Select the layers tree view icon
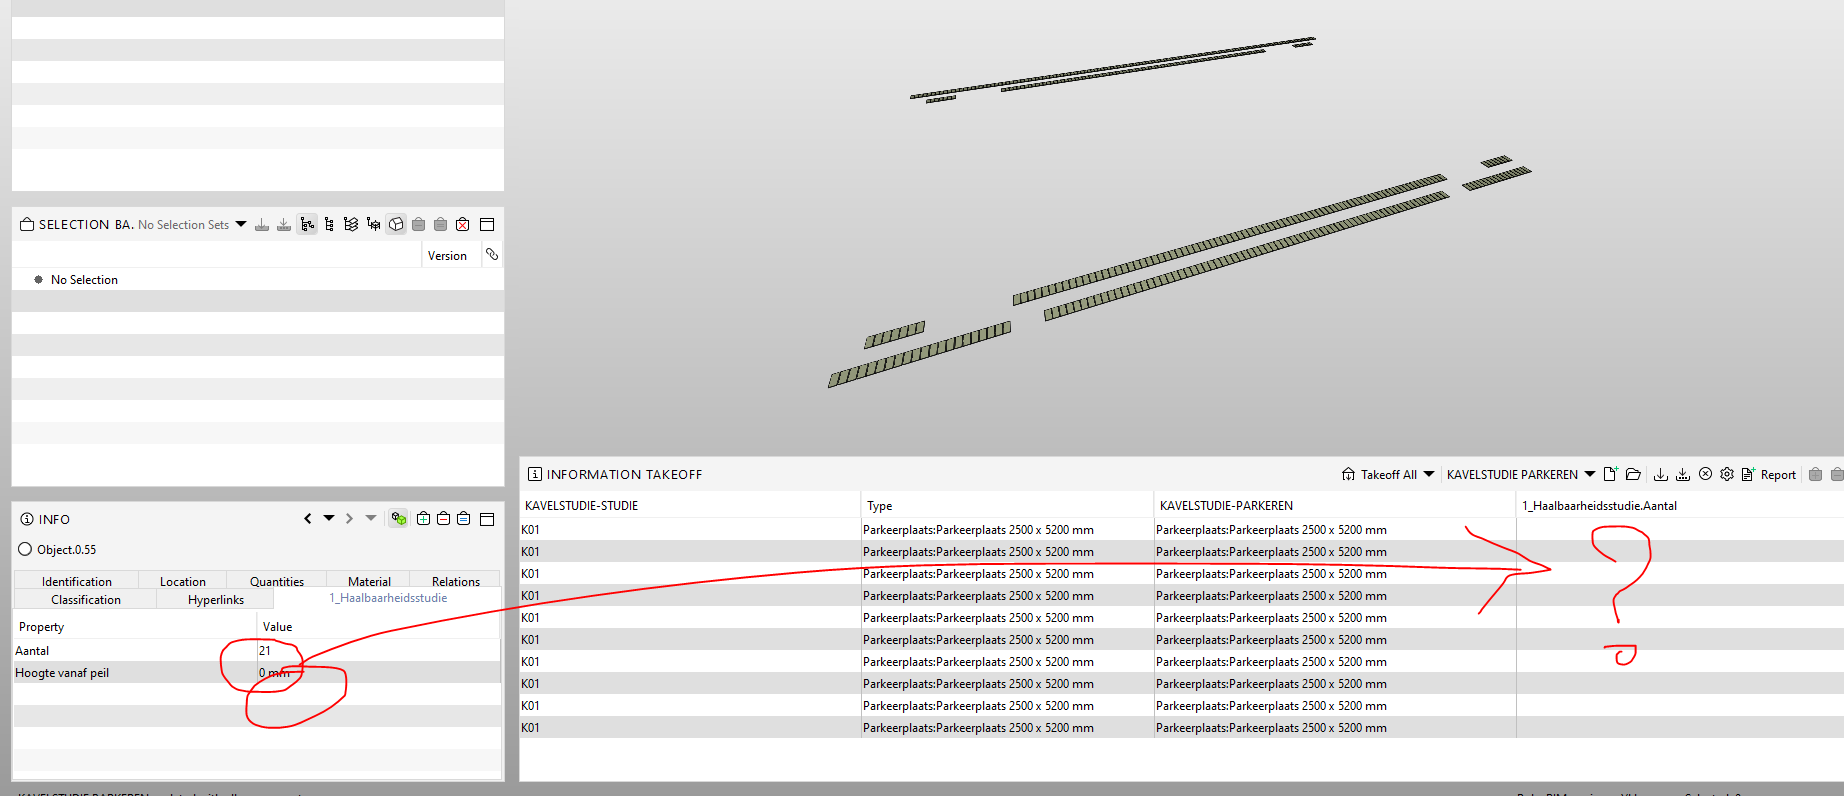 point(351,225)
